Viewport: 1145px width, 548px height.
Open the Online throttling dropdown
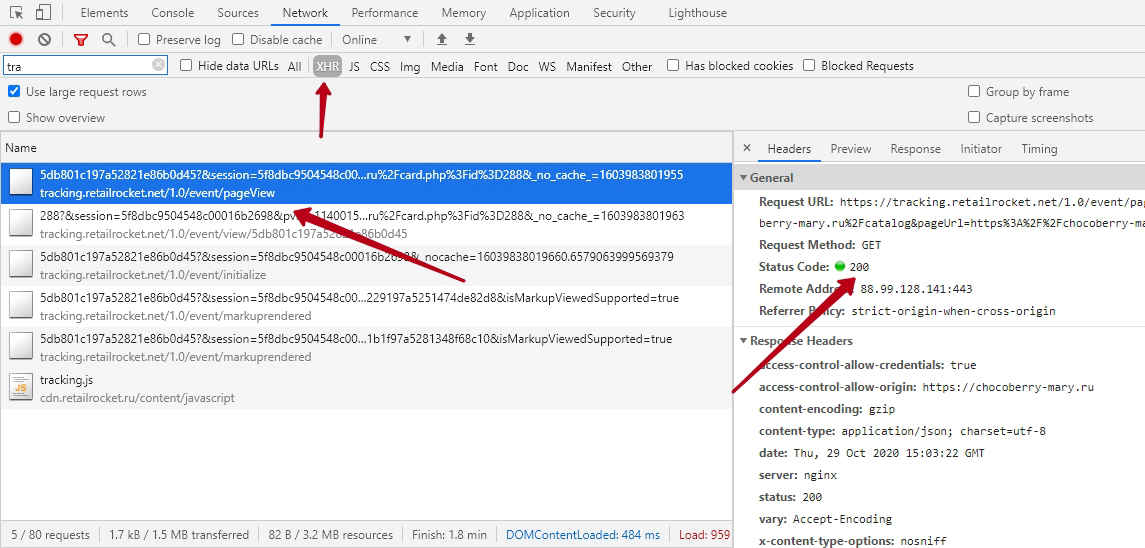[376, 40]
